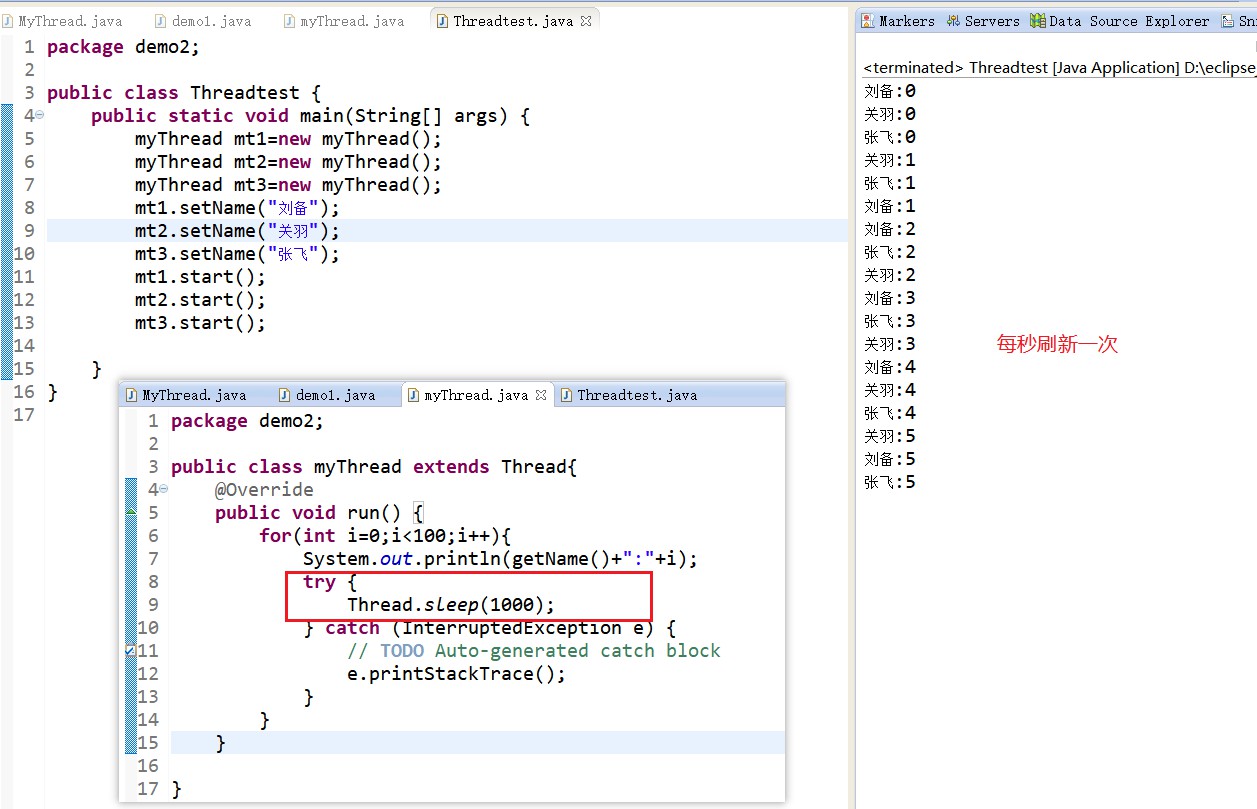This screenshot has width=1257, height=809.
Task: Click console output line '张飞:2'
Action: pos(890,252)
